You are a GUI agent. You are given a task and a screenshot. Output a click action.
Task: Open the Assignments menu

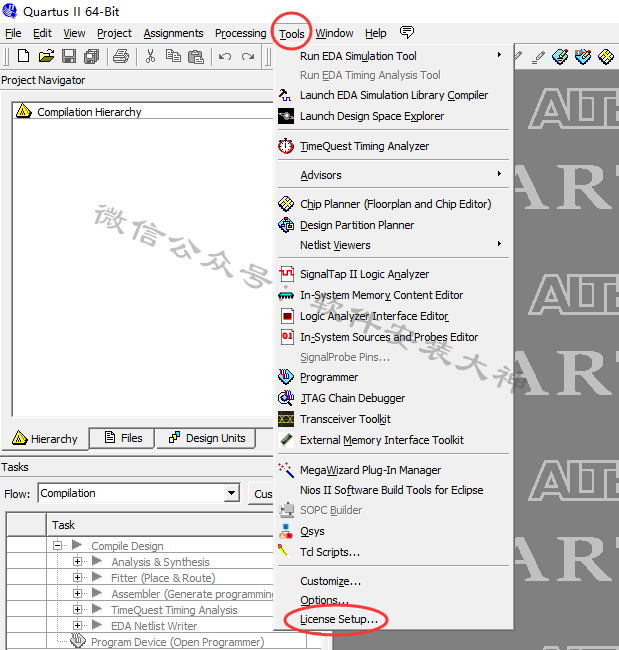pyautogui.click(x=173, y=33)
